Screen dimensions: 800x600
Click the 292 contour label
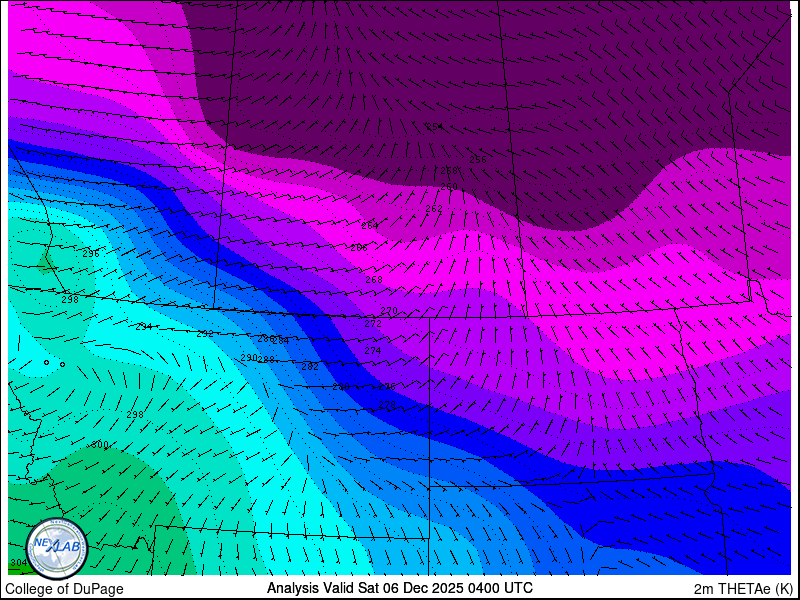(205, 334)
